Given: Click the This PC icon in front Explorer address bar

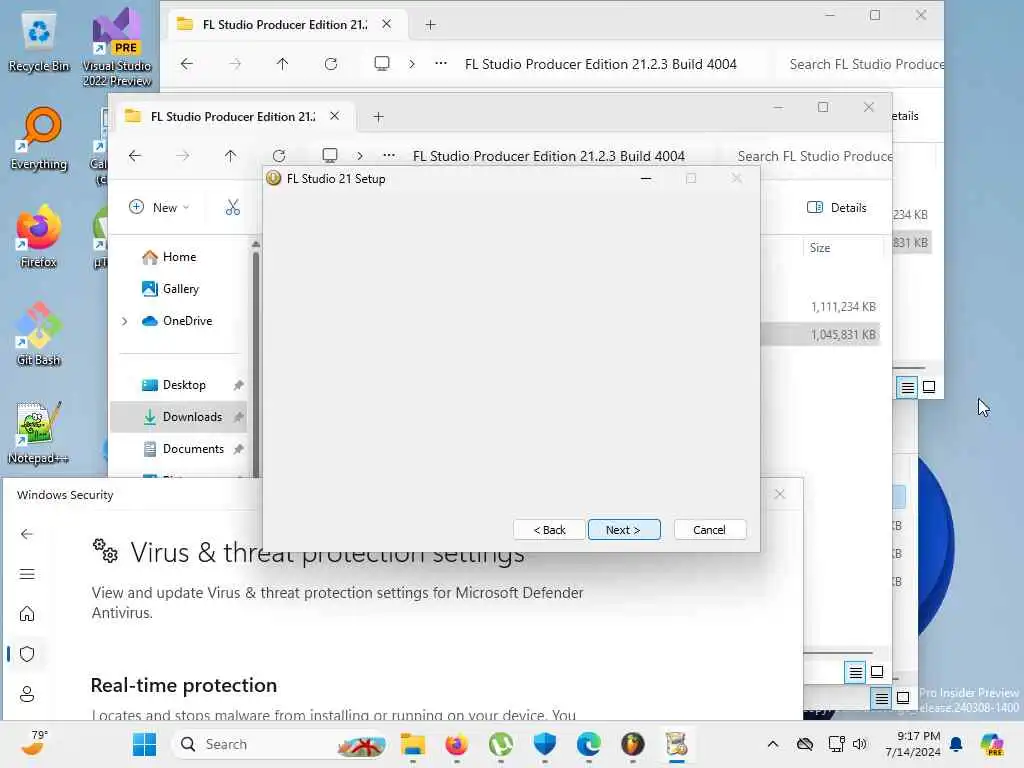Looking at the screenshot, I should tap(330, 155).
